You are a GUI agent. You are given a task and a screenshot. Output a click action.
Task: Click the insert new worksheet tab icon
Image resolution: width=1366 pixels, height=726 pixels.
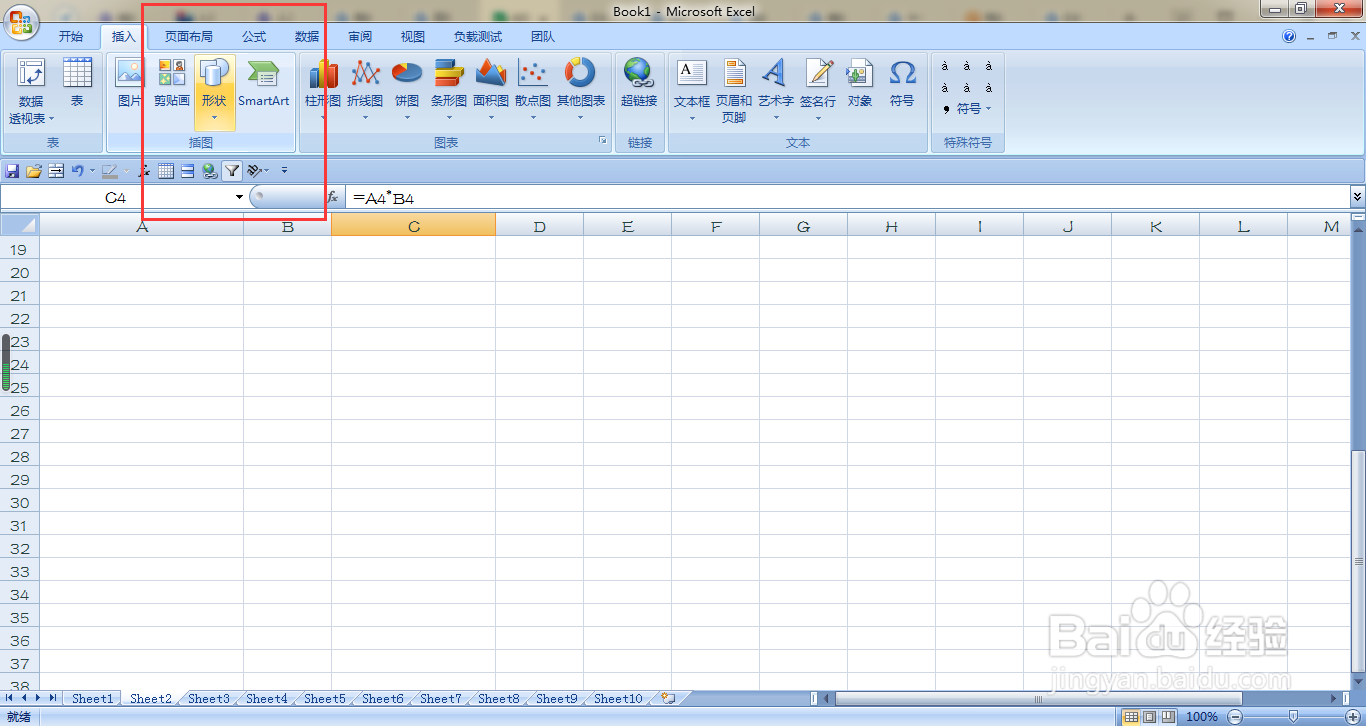point(669,698)
